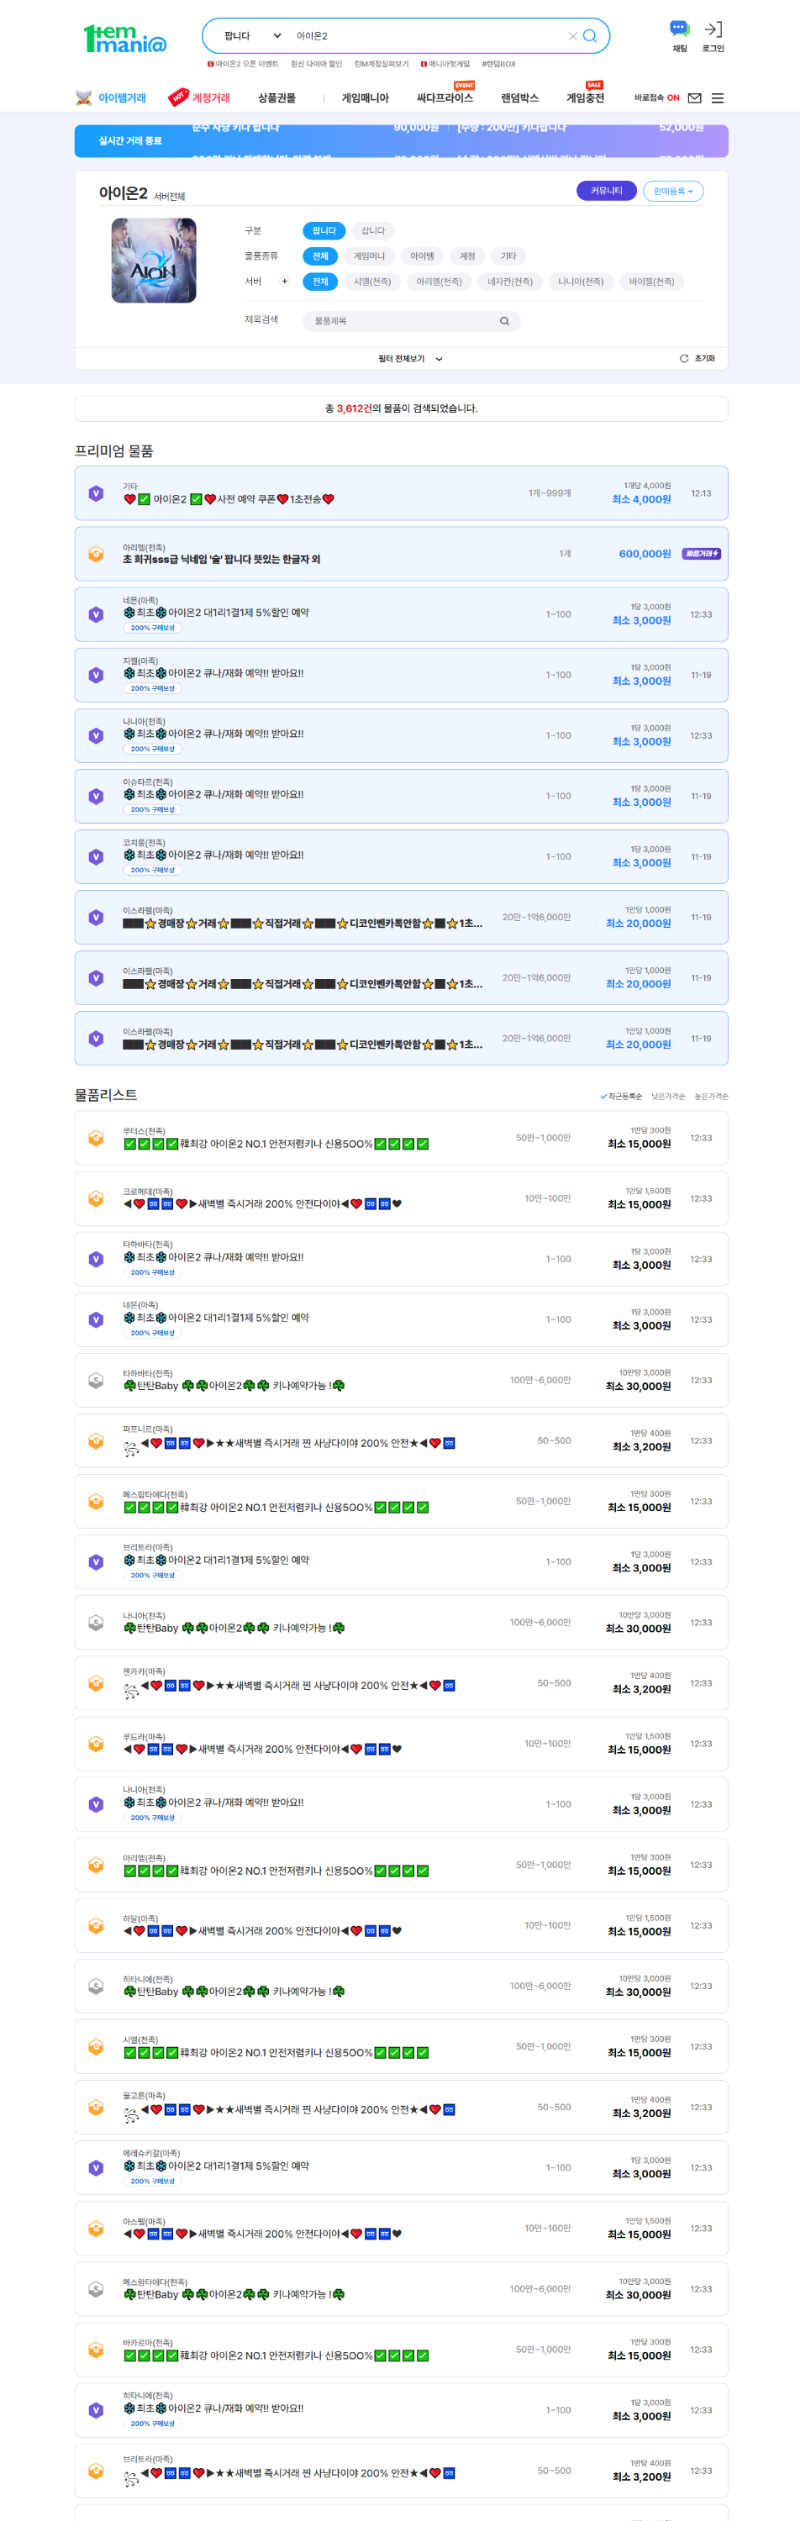Click purple shield badge on 이슈타르(천족) row
Viewport: 800px width, 2521px height.
(x=96, y=796)
